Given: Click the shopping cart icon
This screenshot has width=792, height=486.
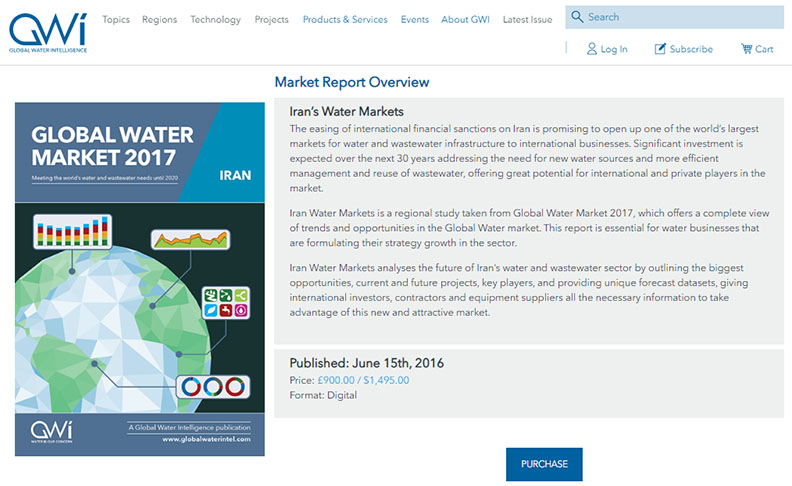Looking at the screenshot, I should click(x=747, y=48).
